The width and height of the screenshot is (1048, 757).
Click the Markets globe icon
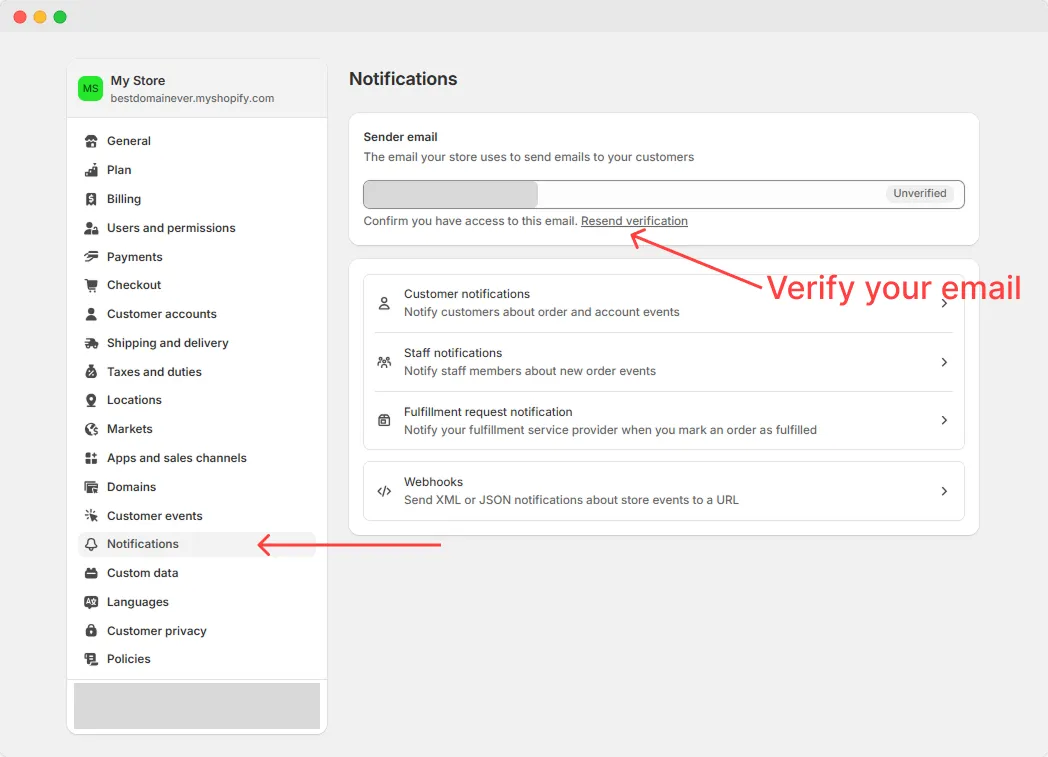[92, 429]
